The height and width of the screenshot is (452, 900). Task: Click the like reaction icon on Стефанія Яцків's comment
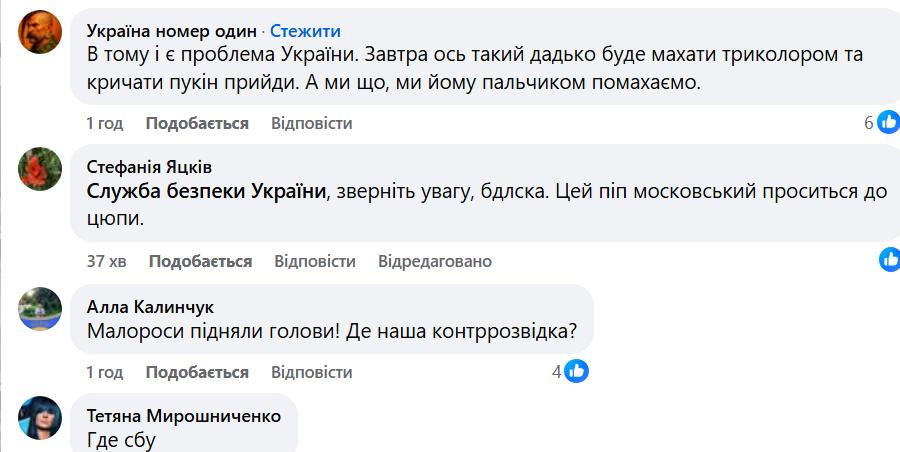pos(889,260)
